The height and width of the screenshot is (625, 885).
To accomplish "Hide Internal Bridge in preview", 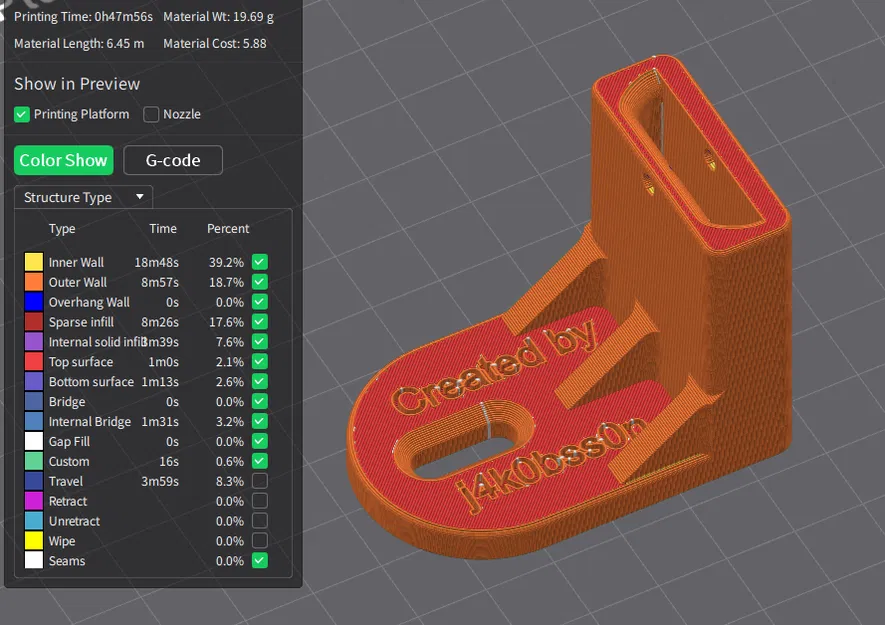I will tap(260, 421).
